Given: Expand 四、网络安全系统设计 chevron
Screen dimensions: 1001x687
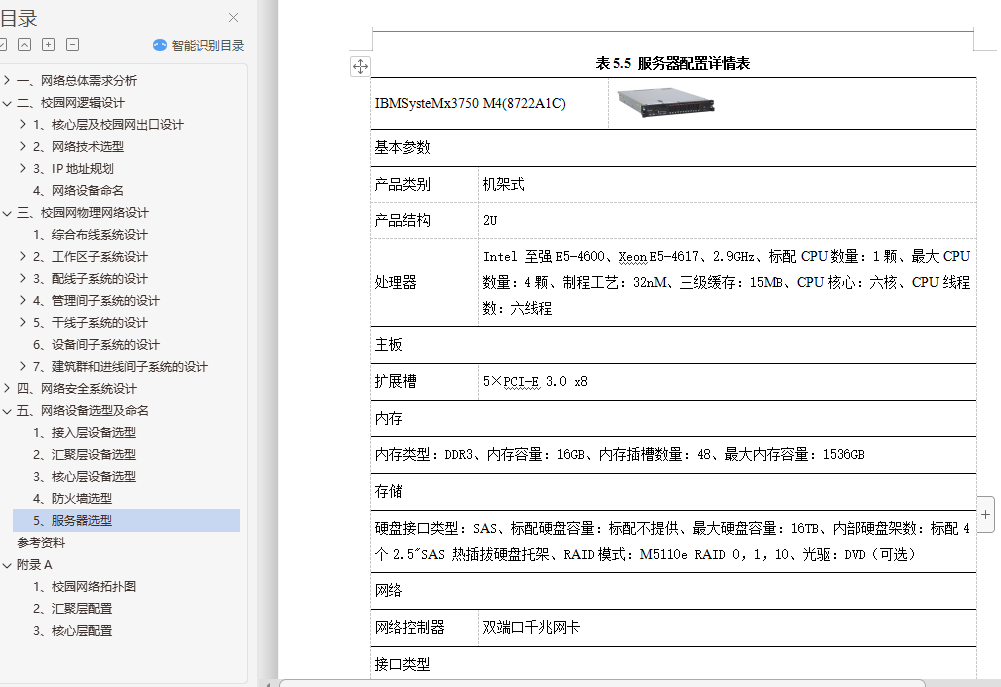Looking at the screenshot, I should click(7, 388).
